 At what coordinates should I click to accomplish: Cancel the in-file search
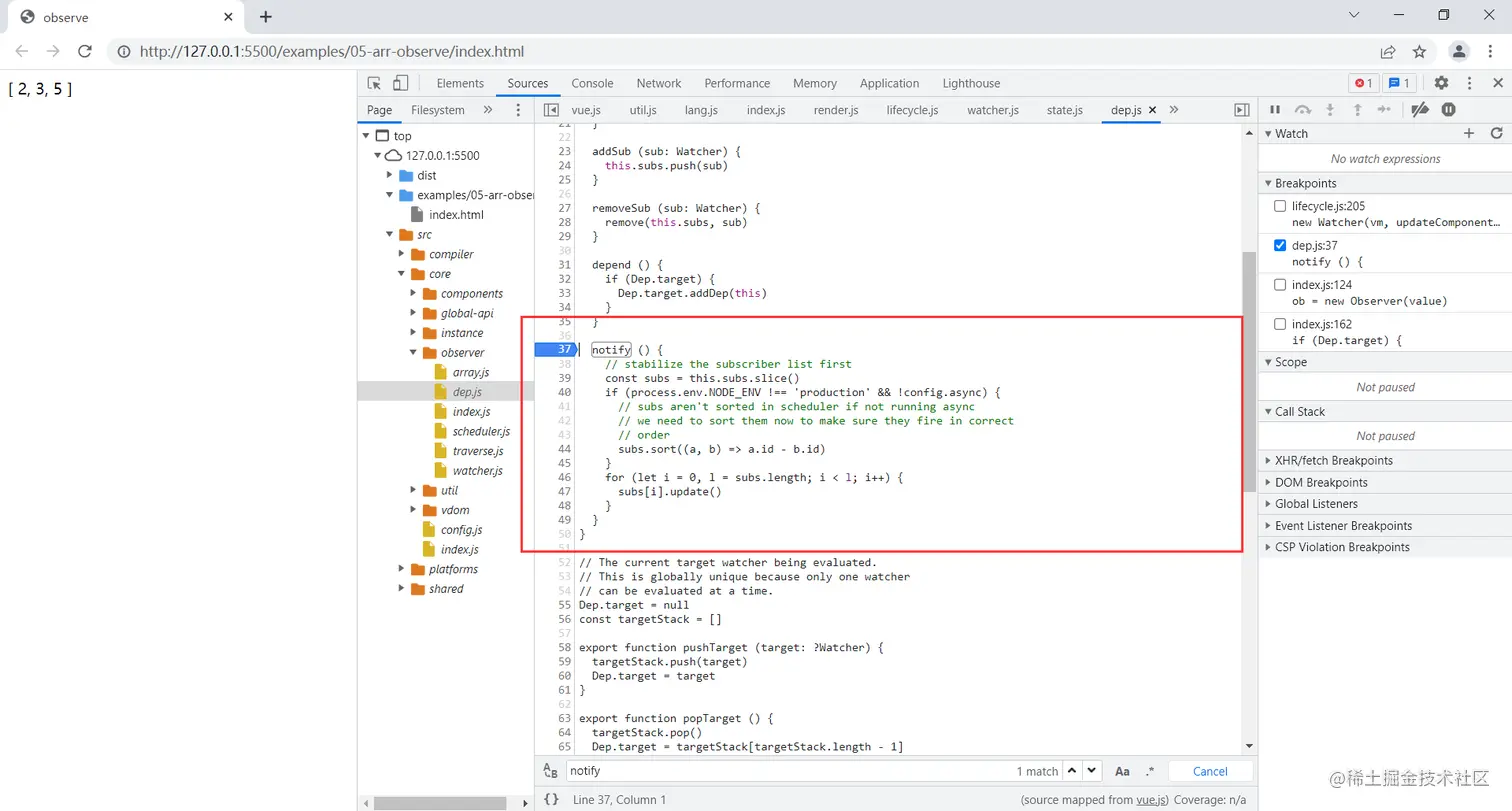tap(1210, 771)
